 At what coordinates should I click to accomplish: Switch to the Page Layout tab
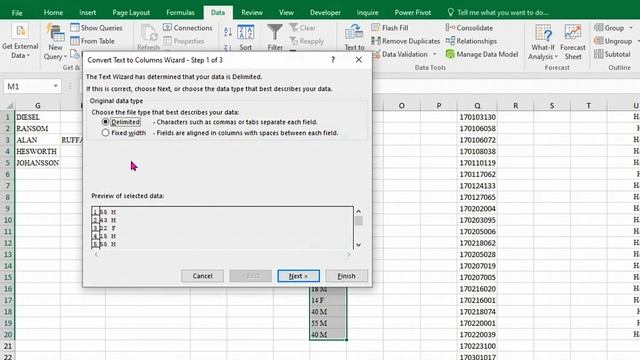131,13
